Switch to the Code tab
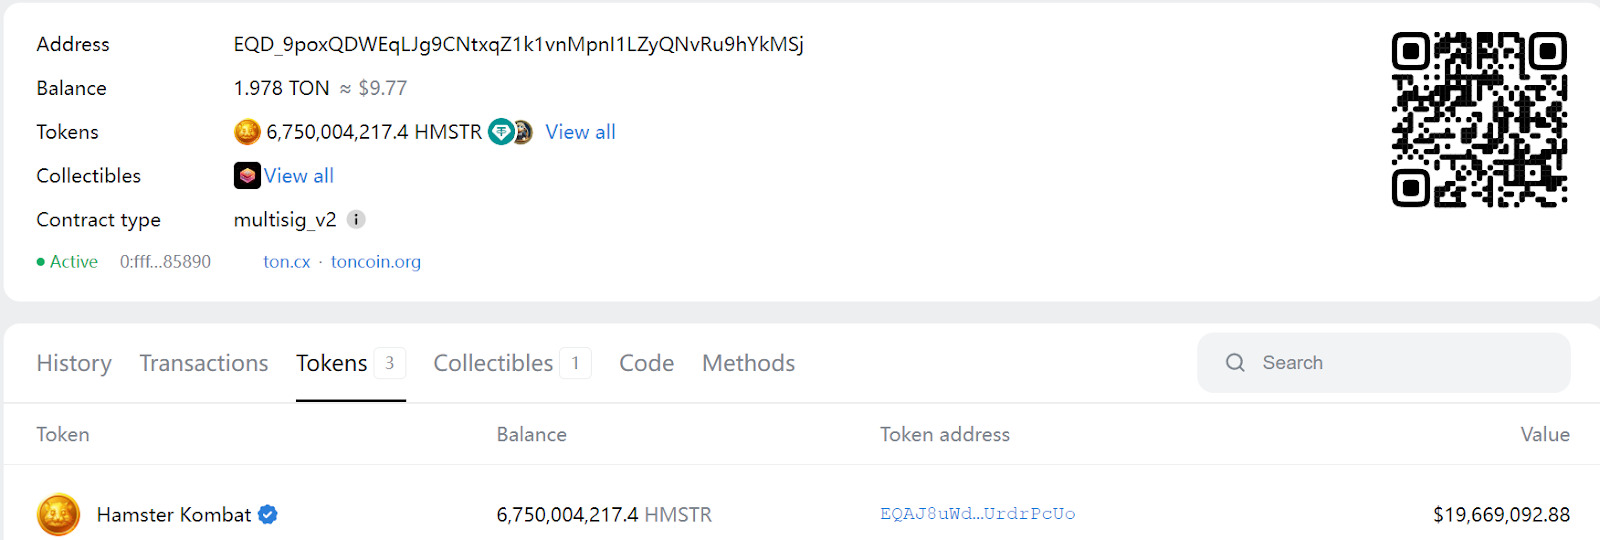Viewport: 1600px width, 540px height. point(646,363)
